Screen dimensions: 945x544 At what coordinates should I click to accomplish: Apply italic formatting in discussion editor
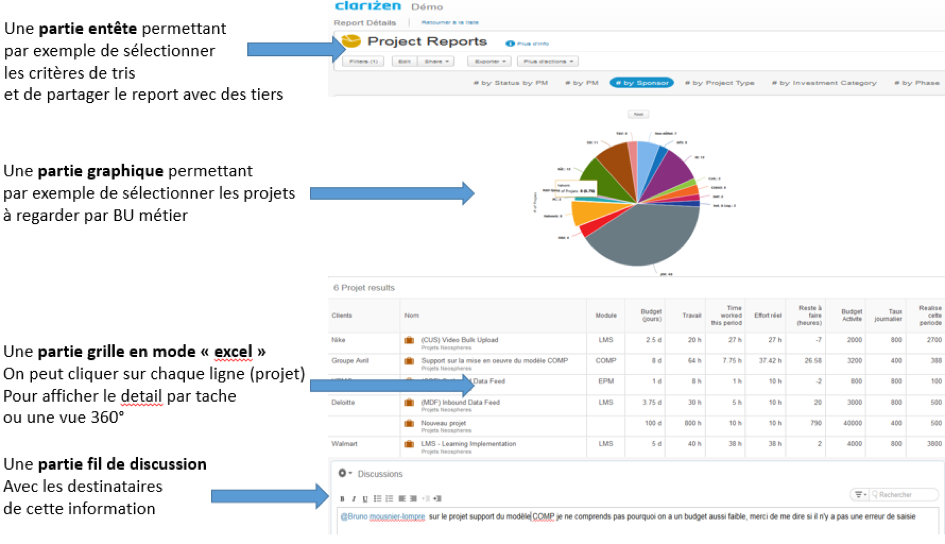click(354, 499)
